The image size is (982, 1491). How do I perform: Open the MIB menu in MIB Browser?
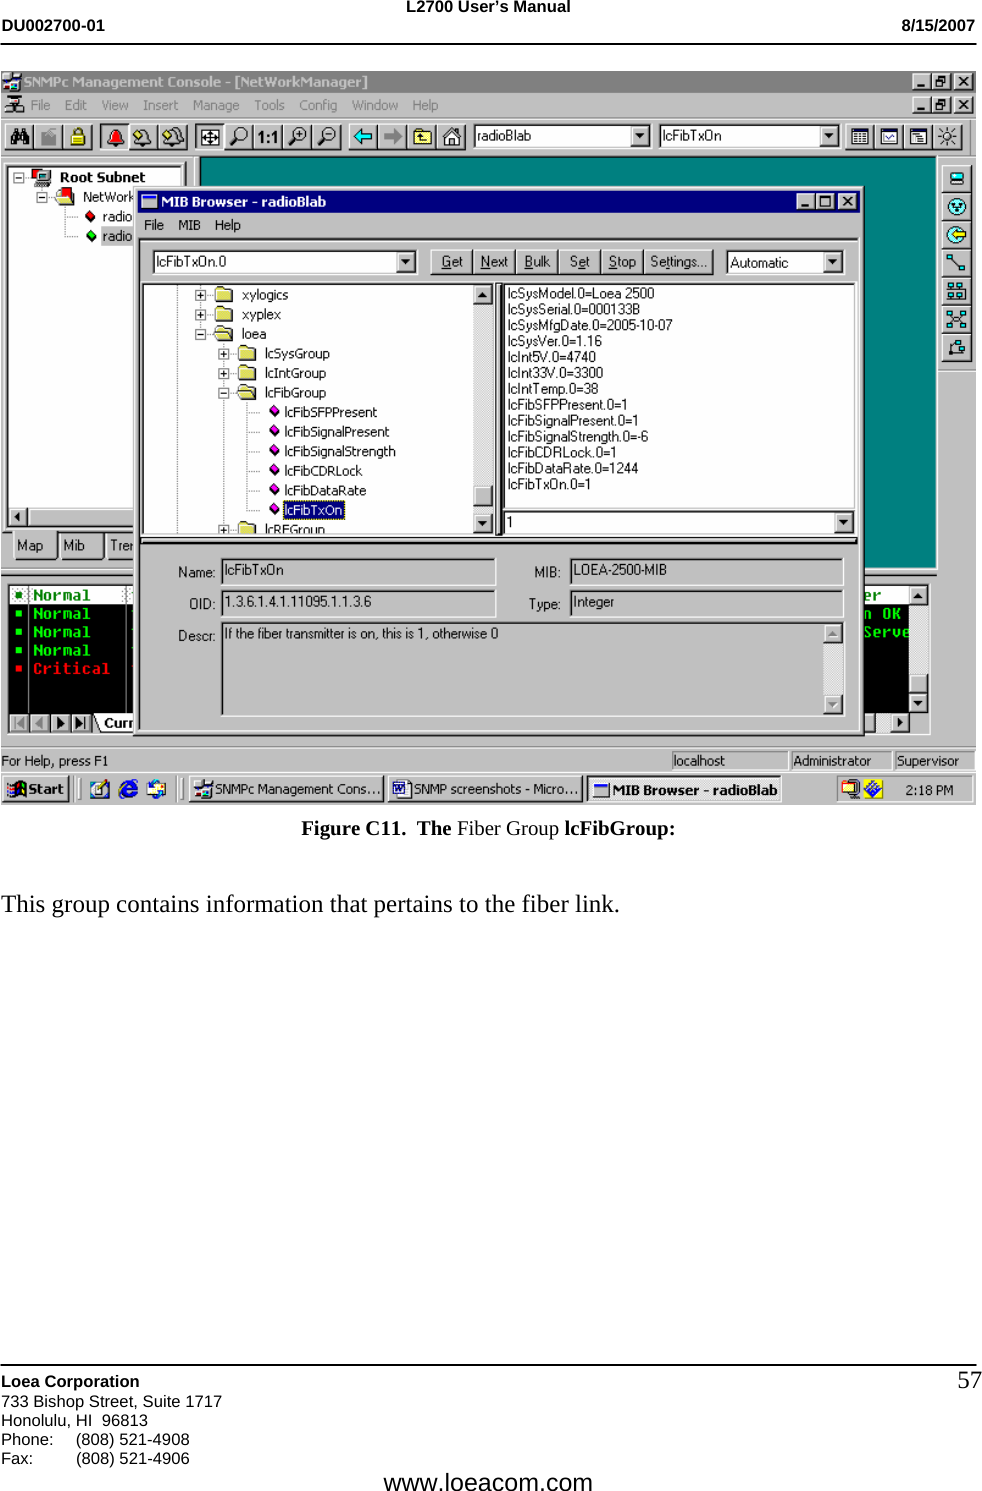point(189,225)
